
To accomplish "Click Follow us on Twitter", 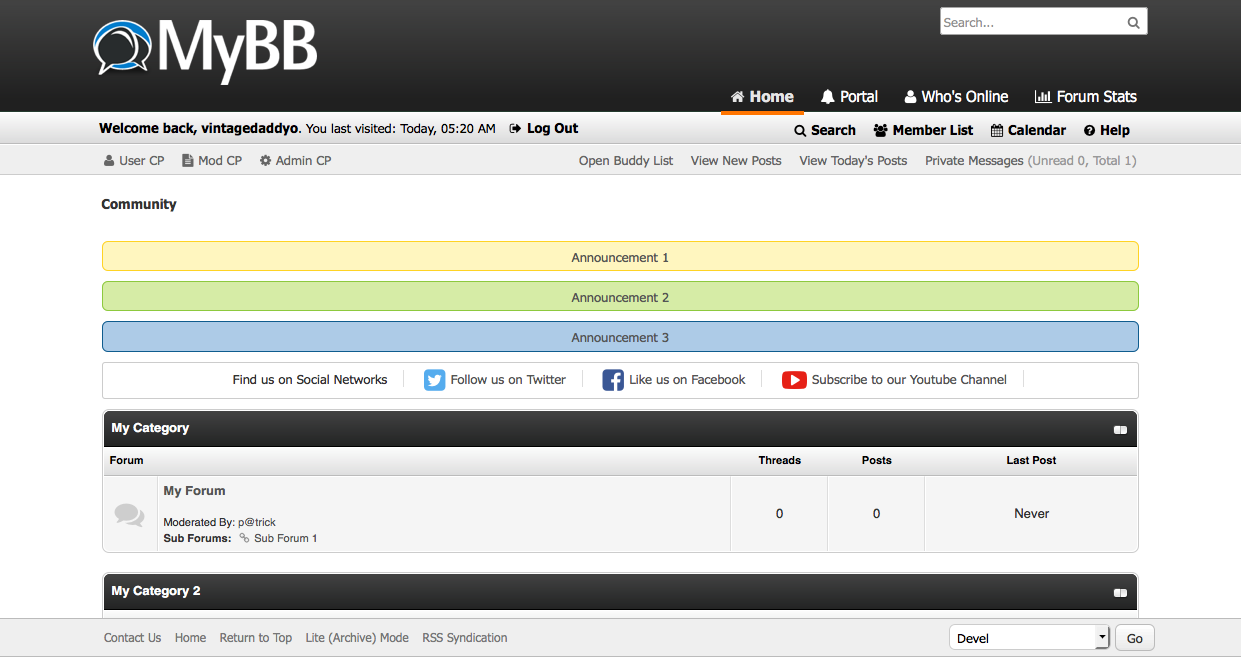I will click(508, 380).
